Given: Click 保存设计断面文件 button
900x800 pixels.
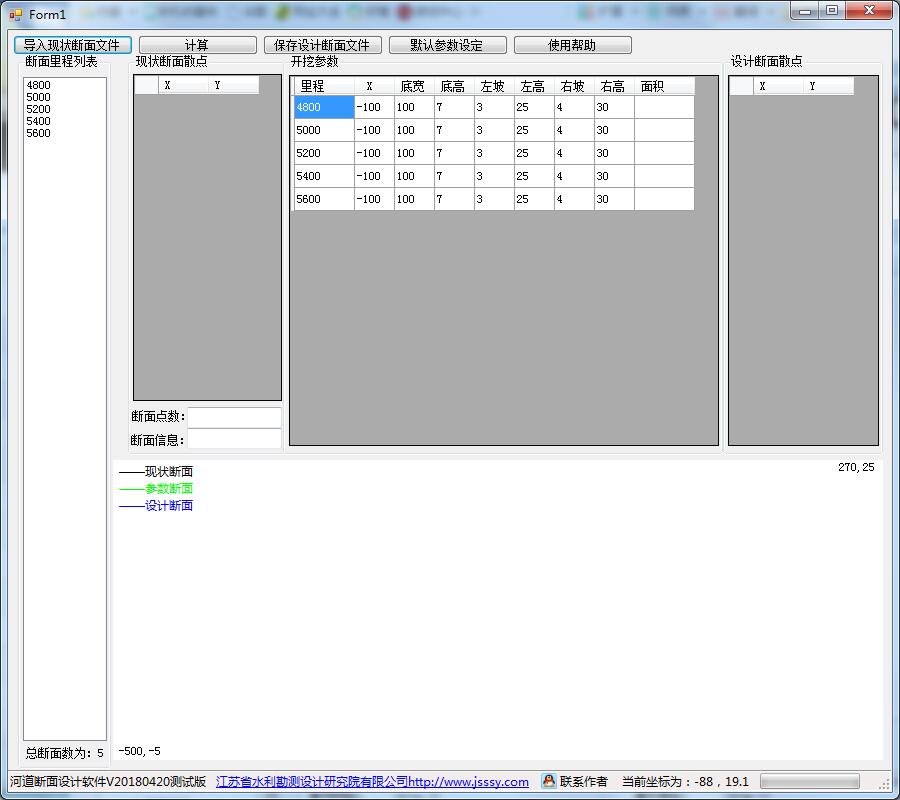Looking at the screenshot, I should (323, 45).
